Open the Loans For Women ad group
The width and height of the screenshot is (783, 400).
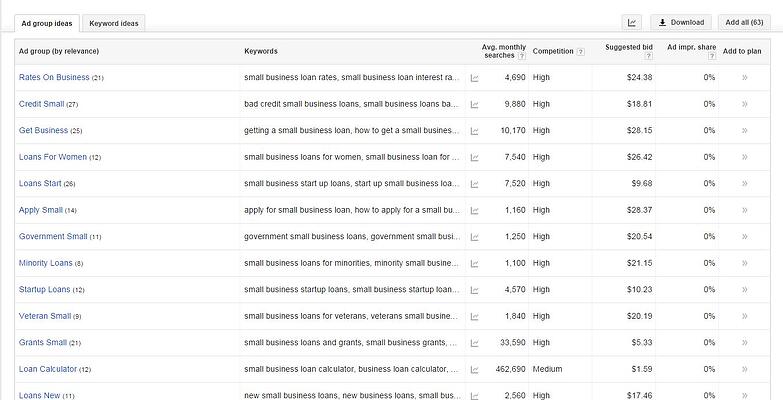(53, 157)
